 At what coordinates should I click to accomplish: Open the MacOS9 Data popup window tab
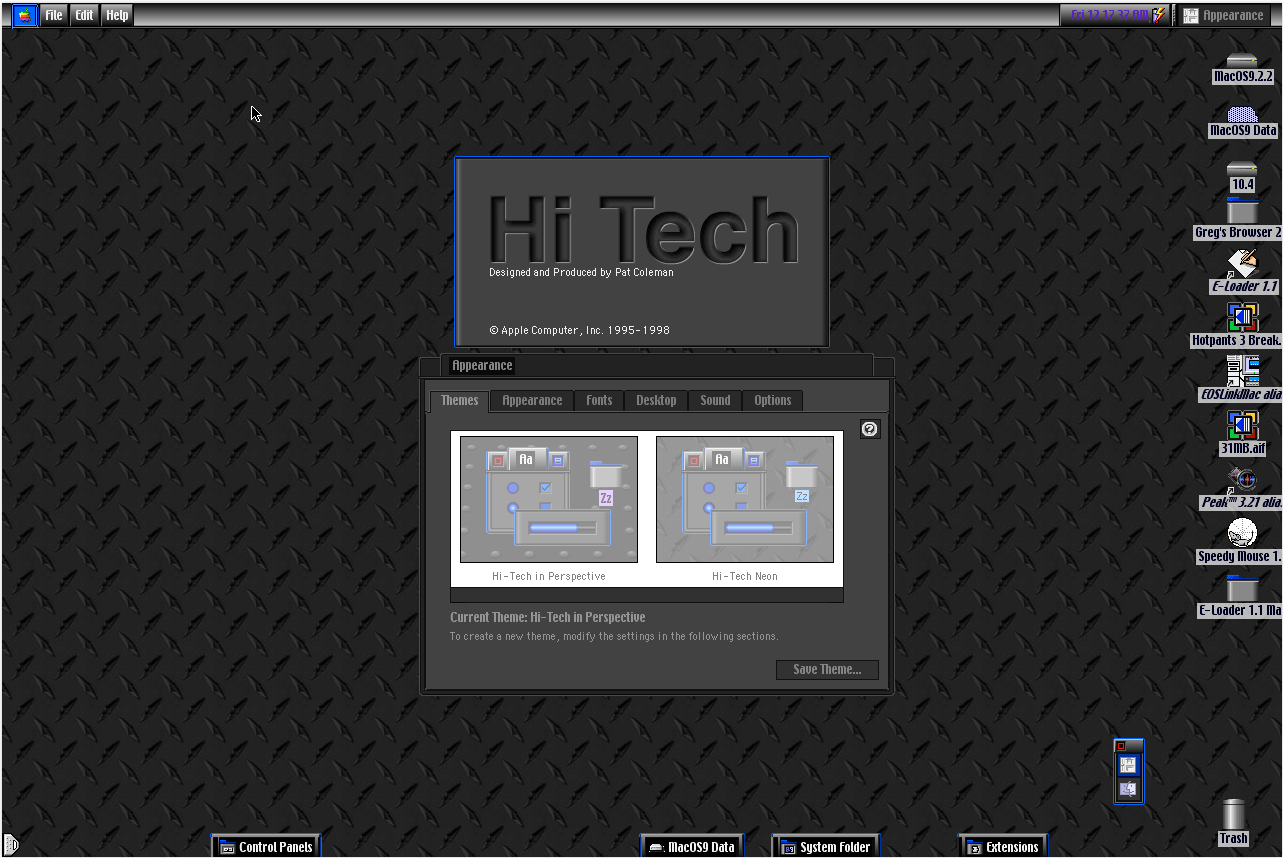click(x=692, y=847)
